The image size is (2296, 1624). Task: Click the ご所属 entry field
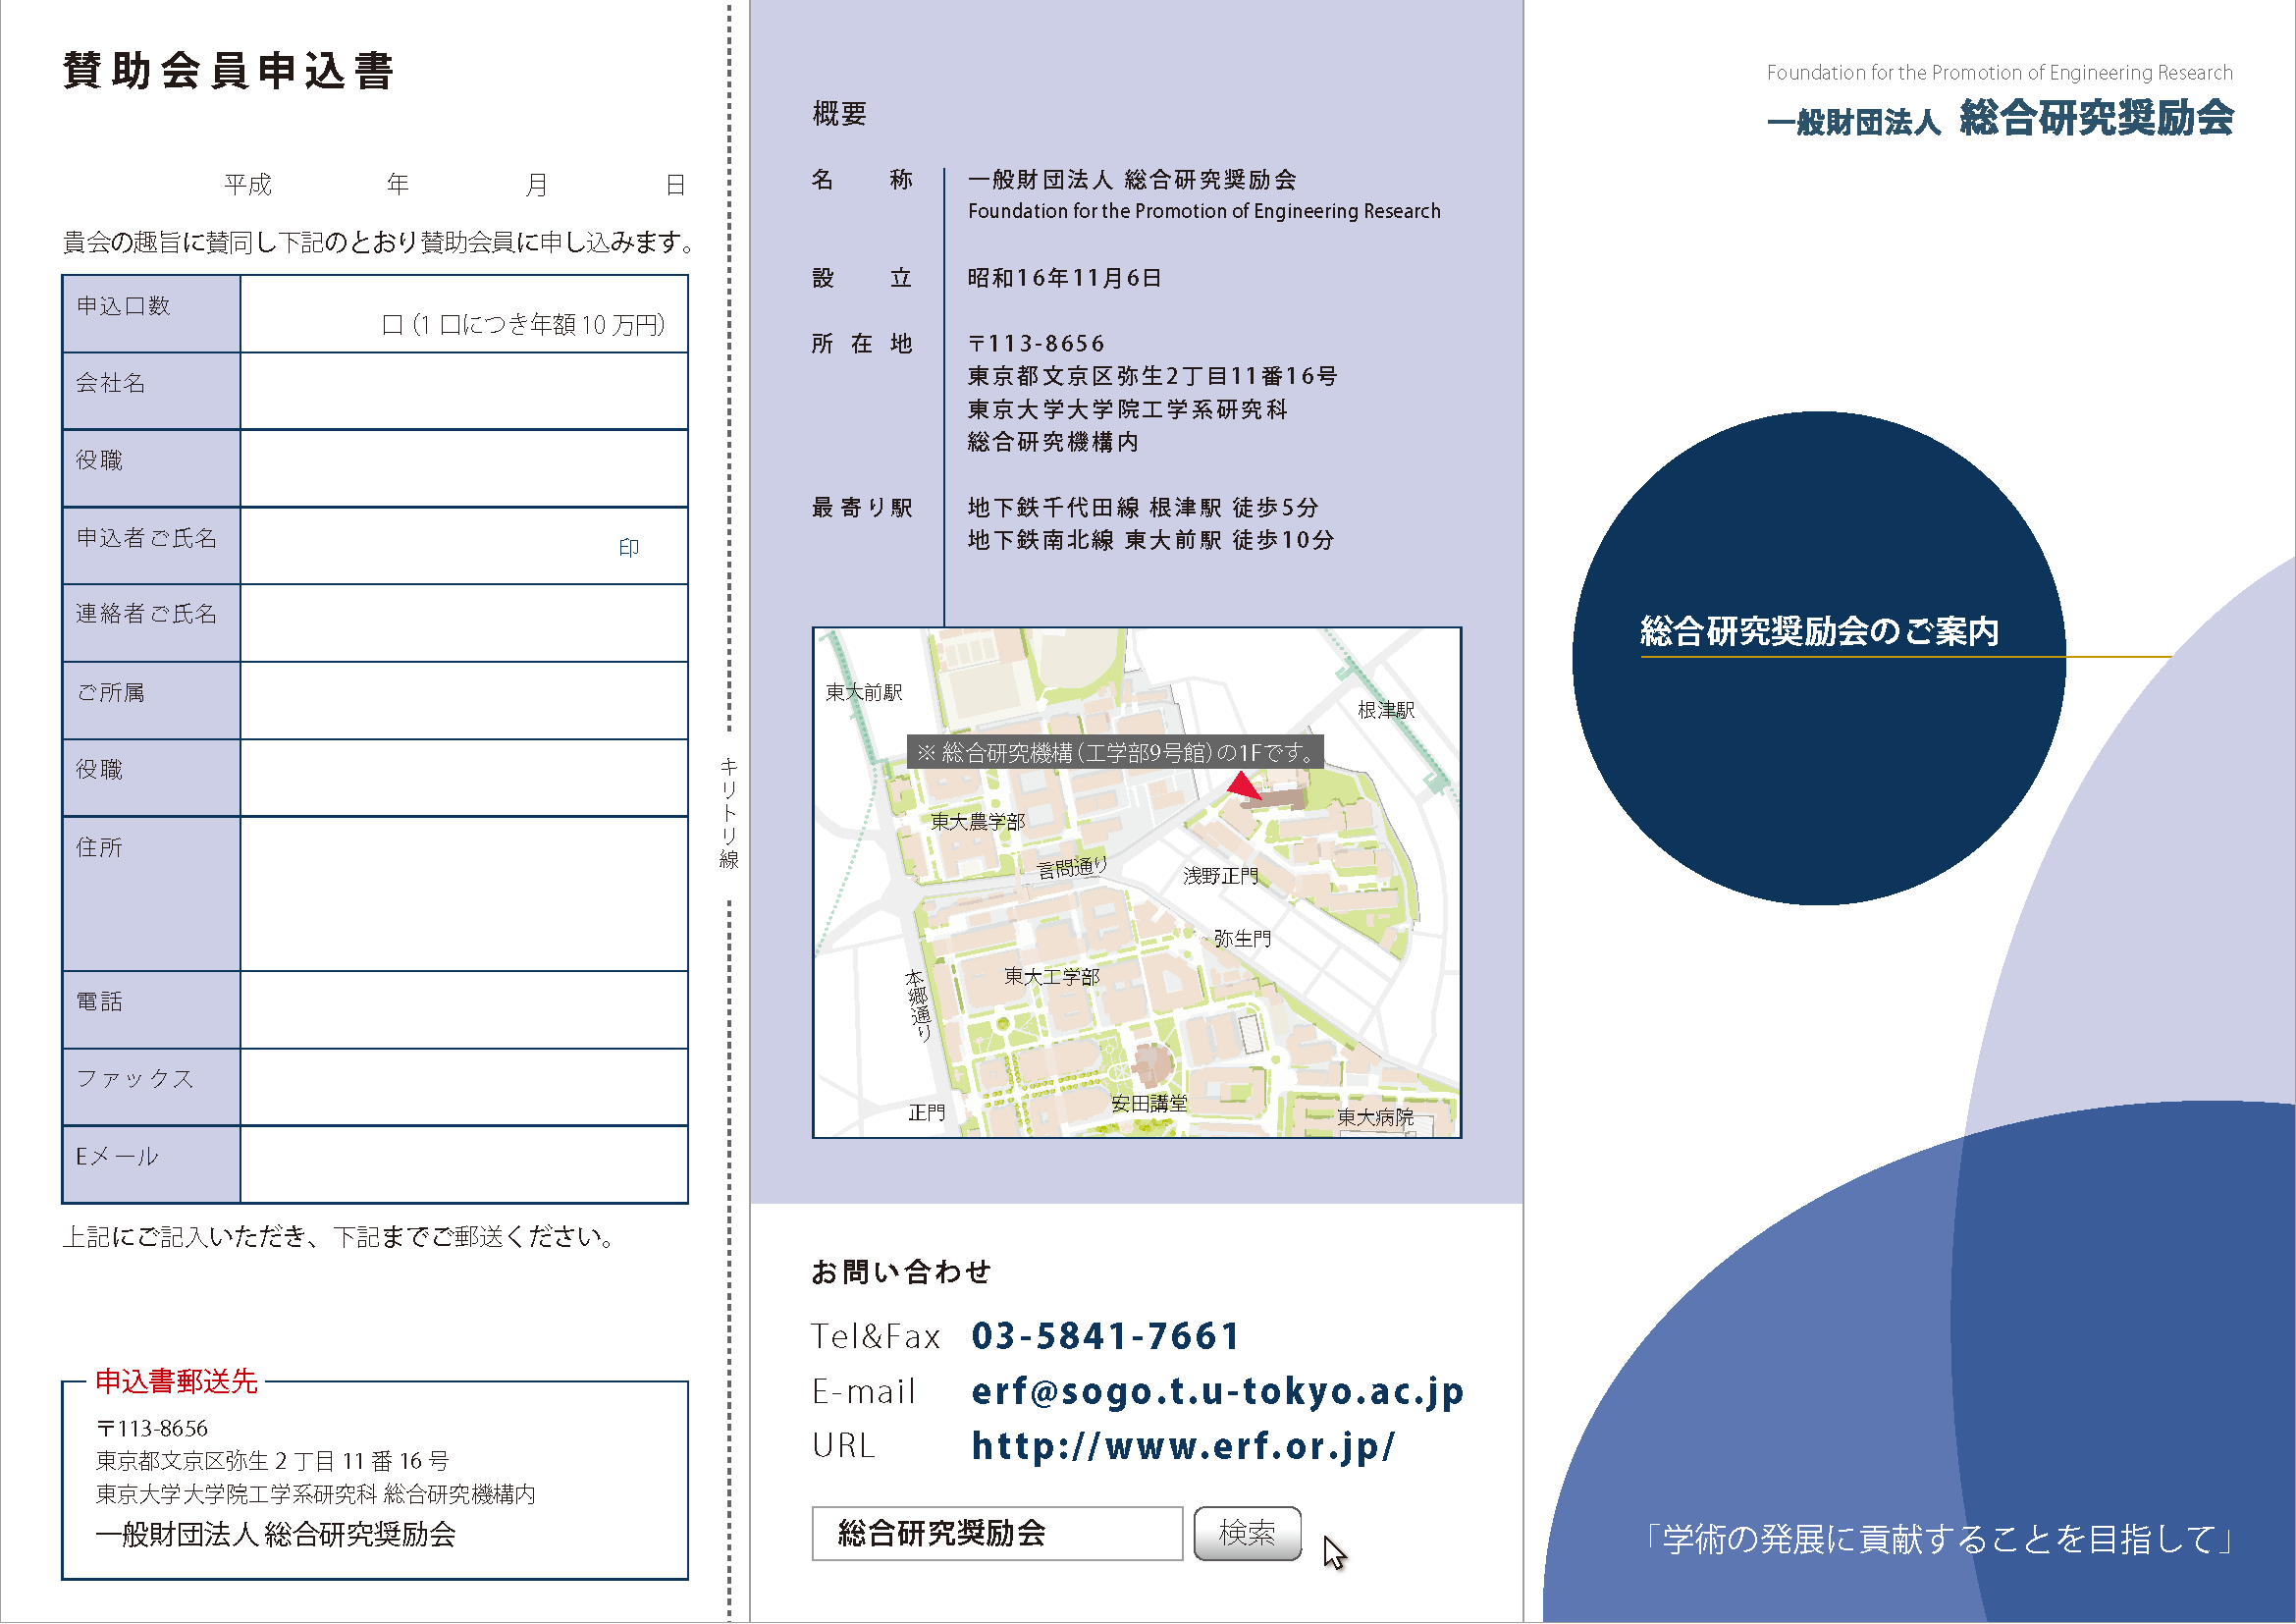pyautogui.click(x=464, y=701)
